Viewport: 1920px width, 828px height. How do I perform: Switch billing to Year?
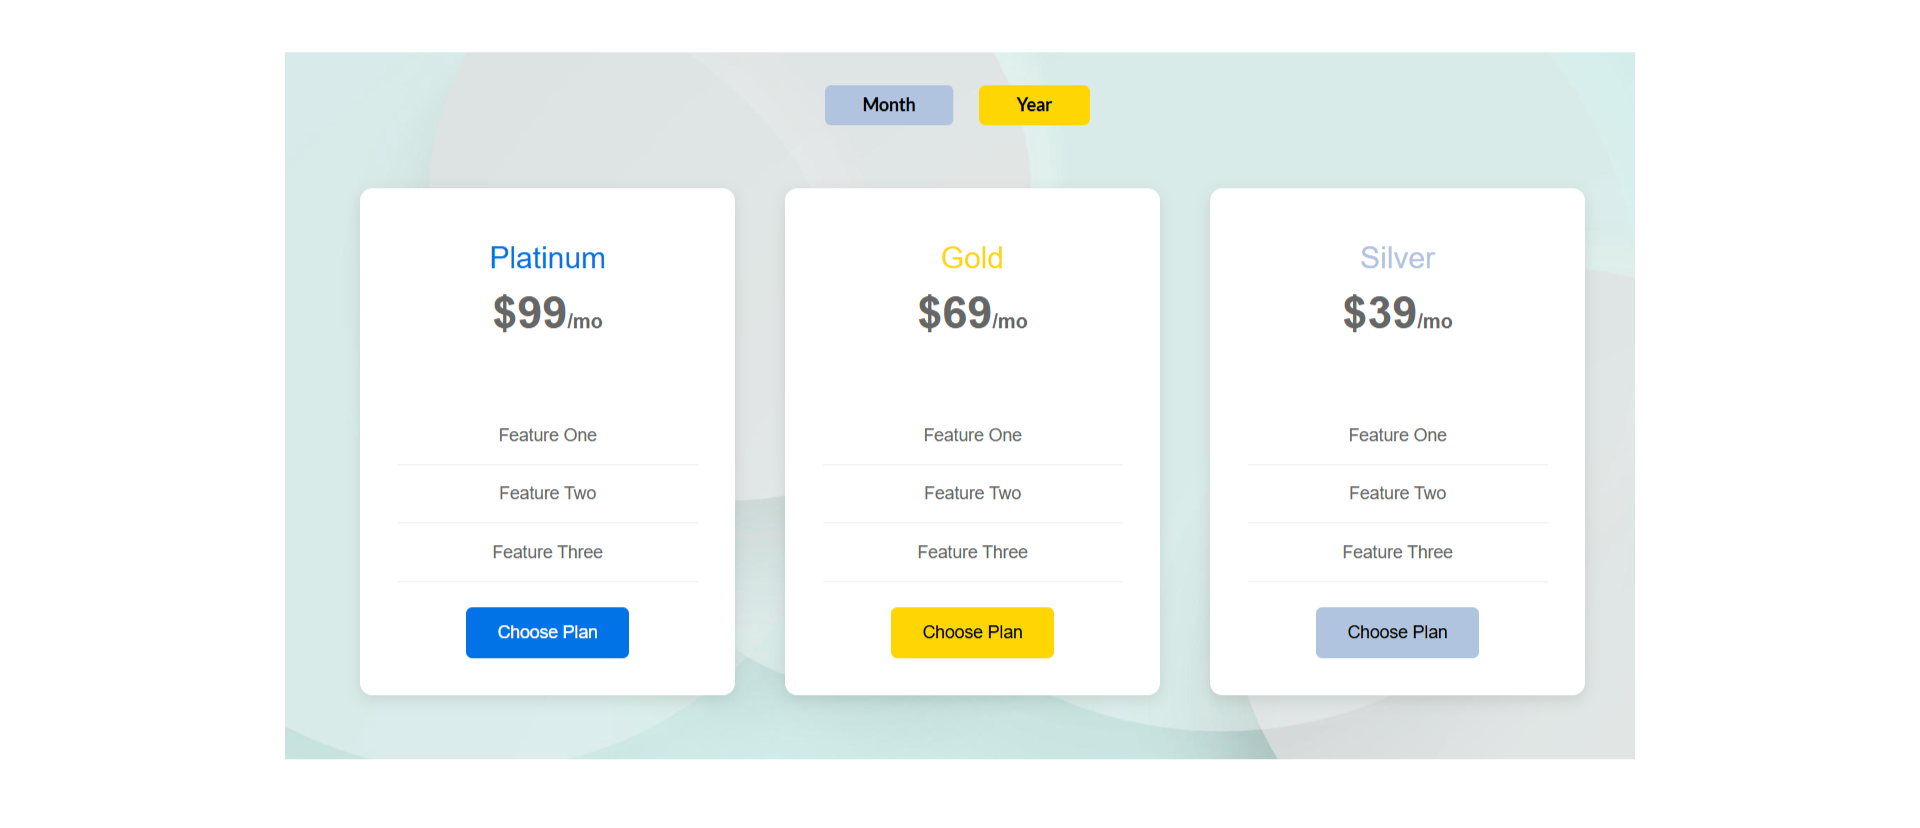coord(1033,105)
